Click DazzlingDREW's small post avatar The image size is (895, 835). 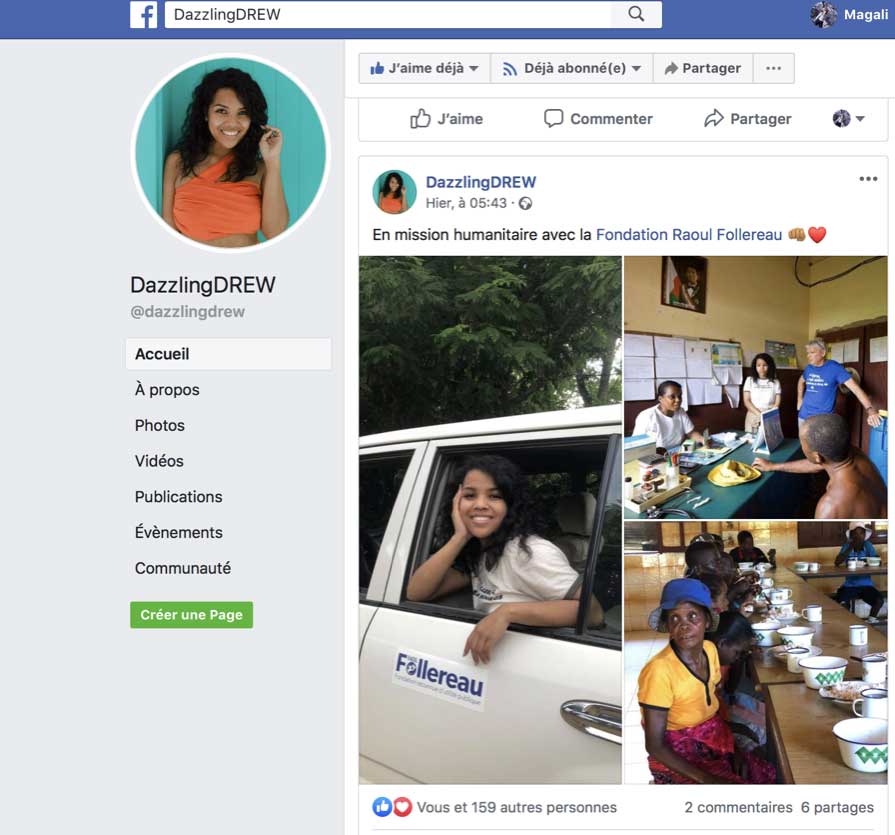[x=394, y=192]
